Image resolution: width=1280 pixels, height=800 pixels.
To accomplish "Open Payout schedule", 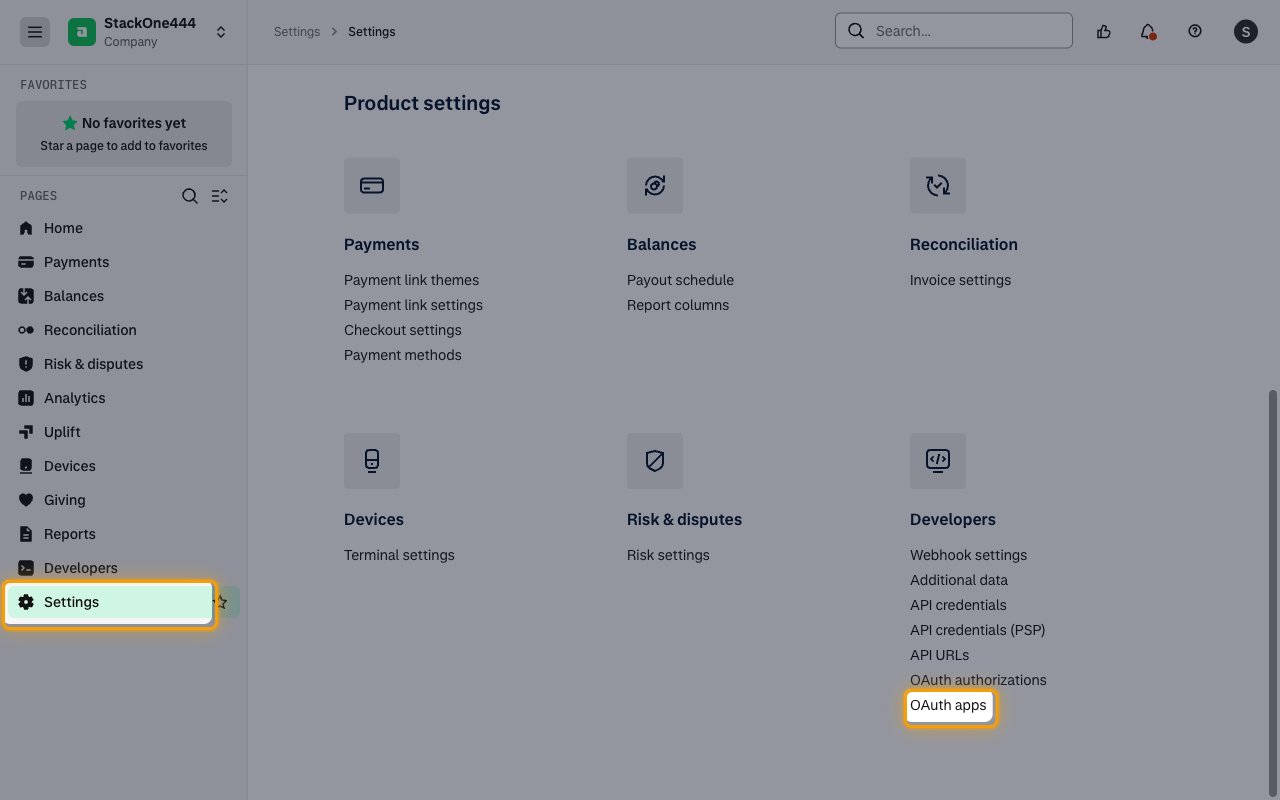I will (680, 280).
